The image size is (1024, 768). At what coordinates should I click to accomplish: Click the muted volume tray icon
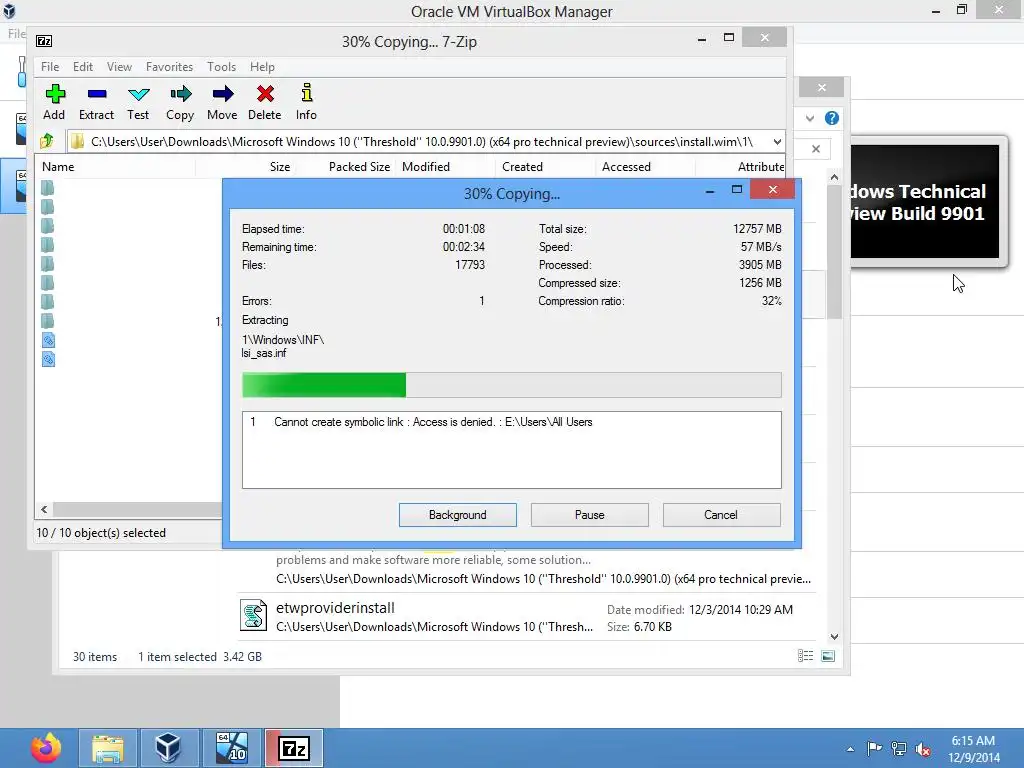pyautogui.click(x=923, y=749)
